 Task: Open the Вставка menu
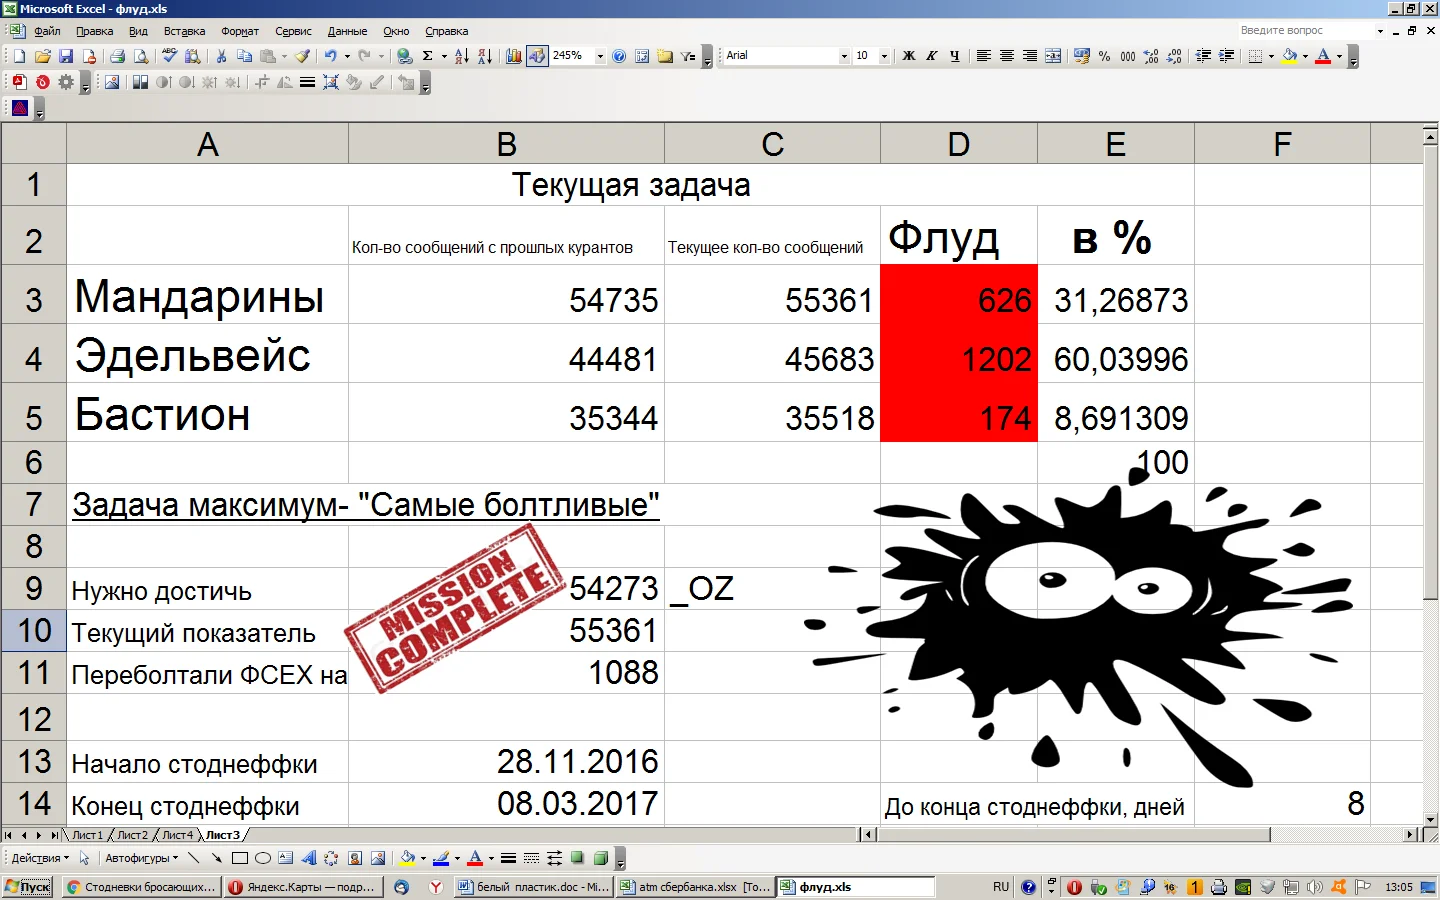[184, 31]
